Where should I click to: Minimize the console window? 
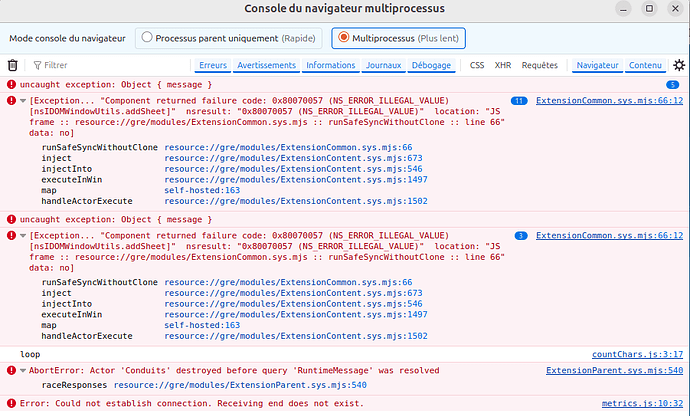click(x=623, y=8)
